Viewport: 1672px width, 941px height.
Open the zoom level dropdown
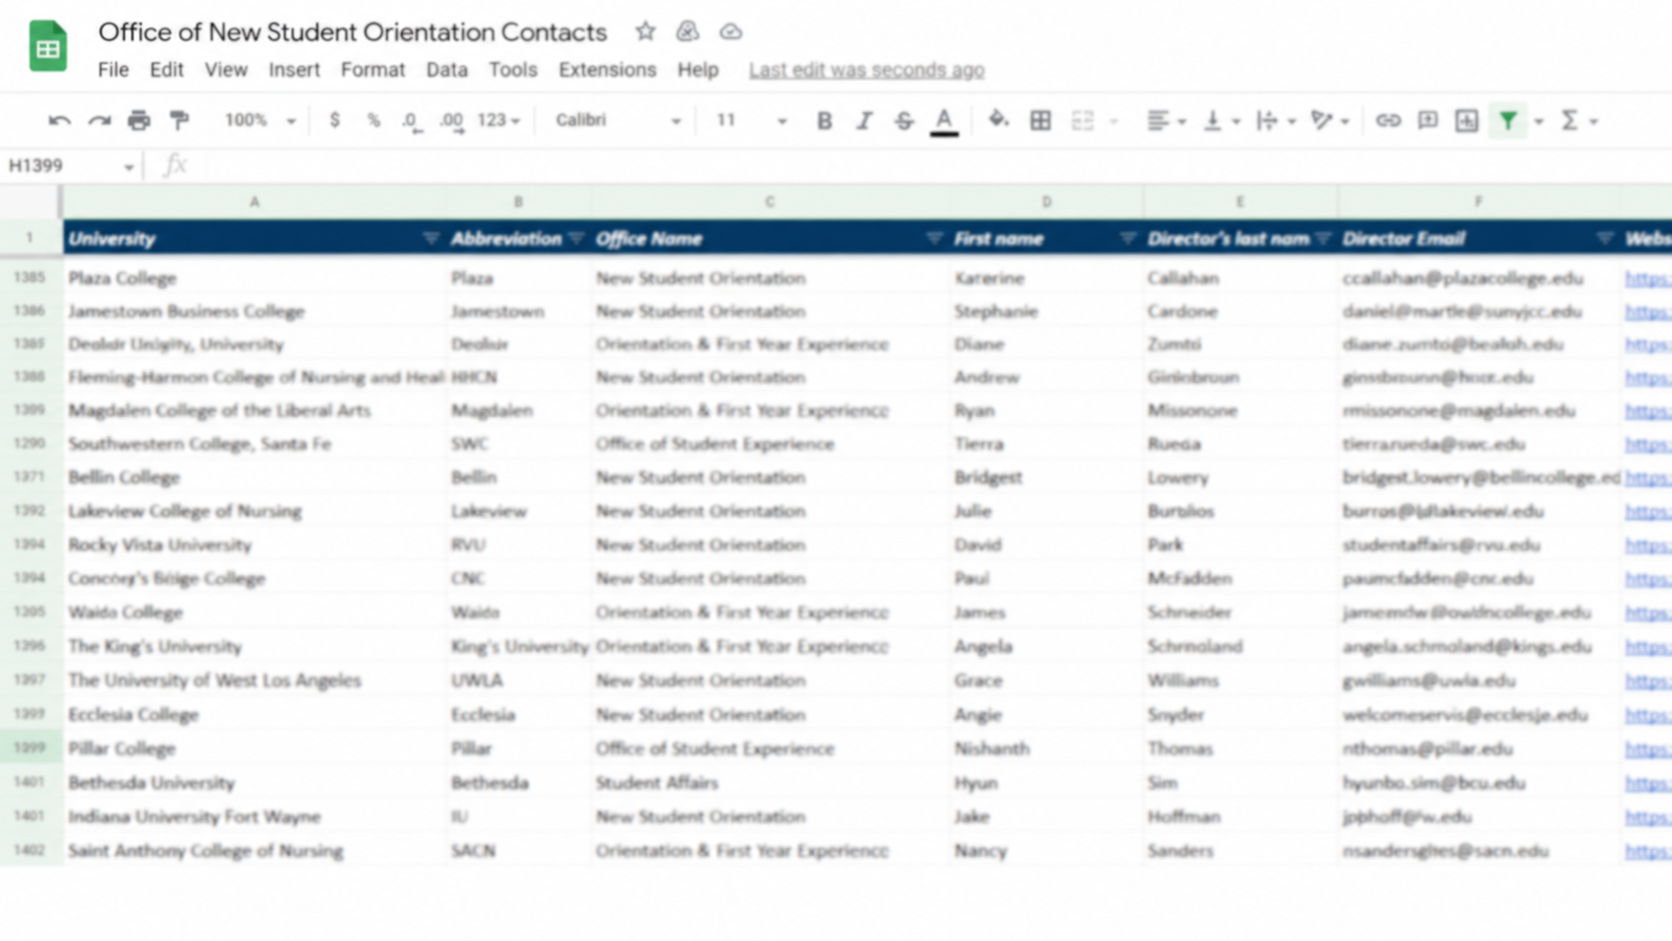point(260,120)
